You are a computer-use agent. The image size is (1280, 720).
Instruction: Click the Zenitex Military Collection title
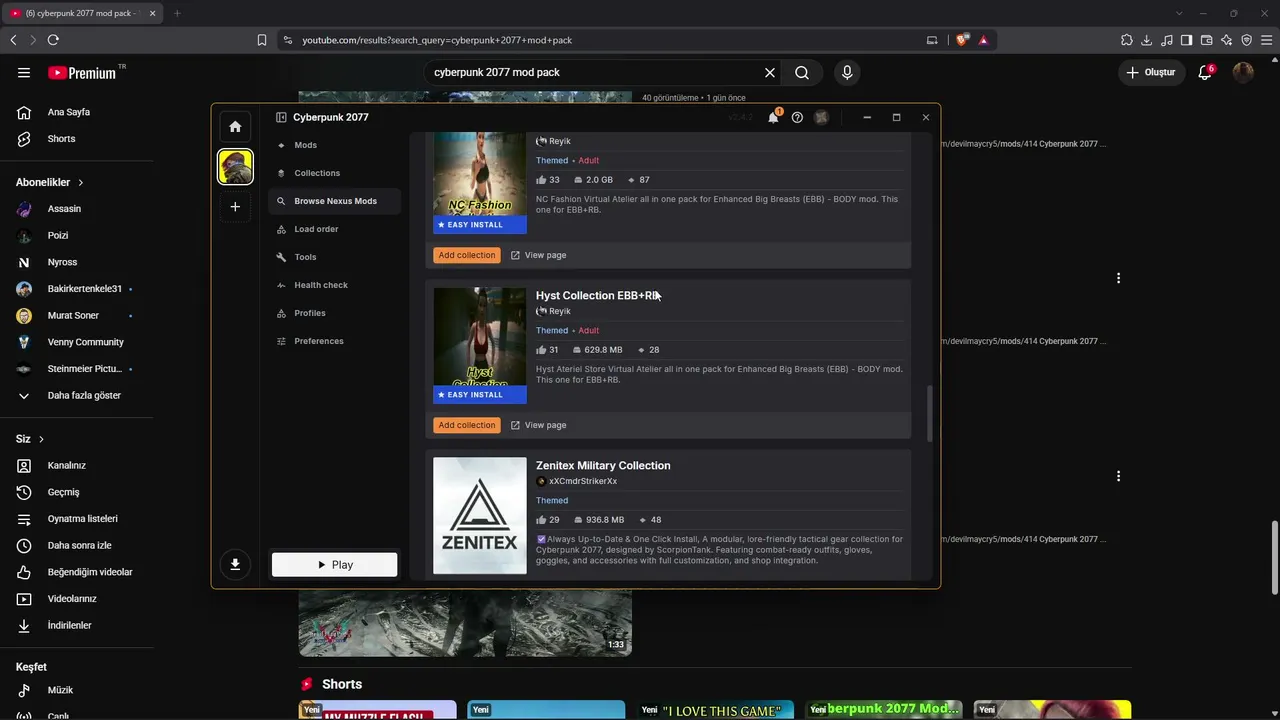(x=603, y=465)
